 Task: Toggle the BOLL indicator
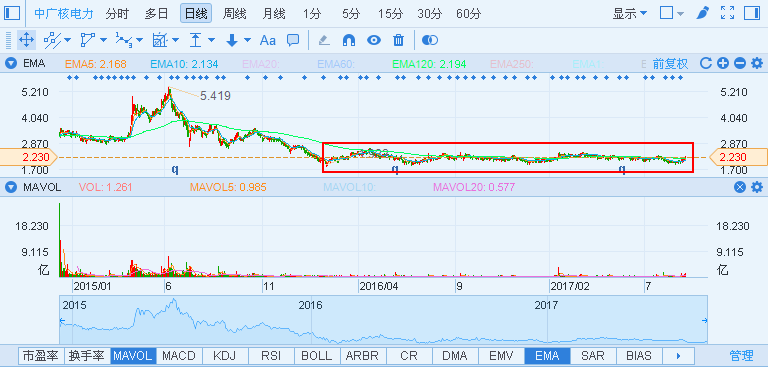pyautogui.click(x=317, y=356)
